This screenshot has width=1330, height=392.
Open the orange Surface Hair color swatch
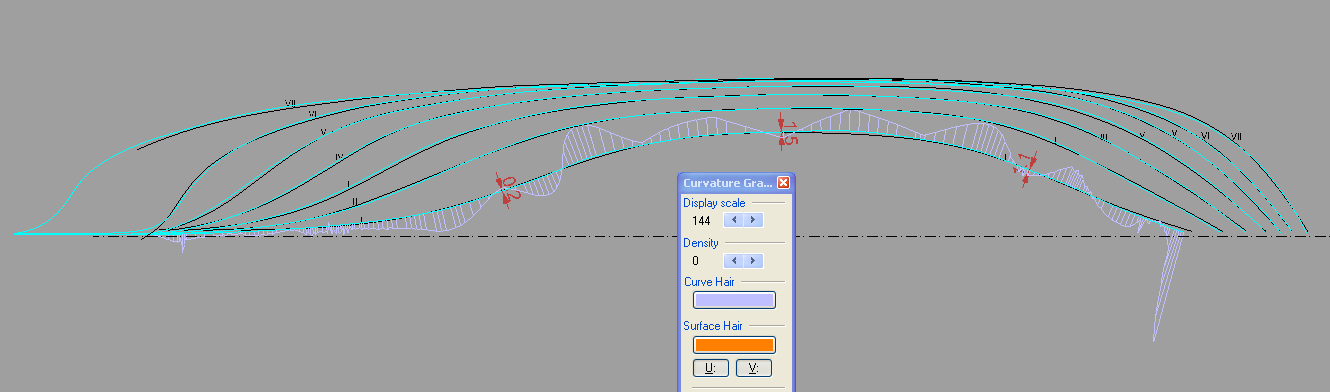coord(734,345)
